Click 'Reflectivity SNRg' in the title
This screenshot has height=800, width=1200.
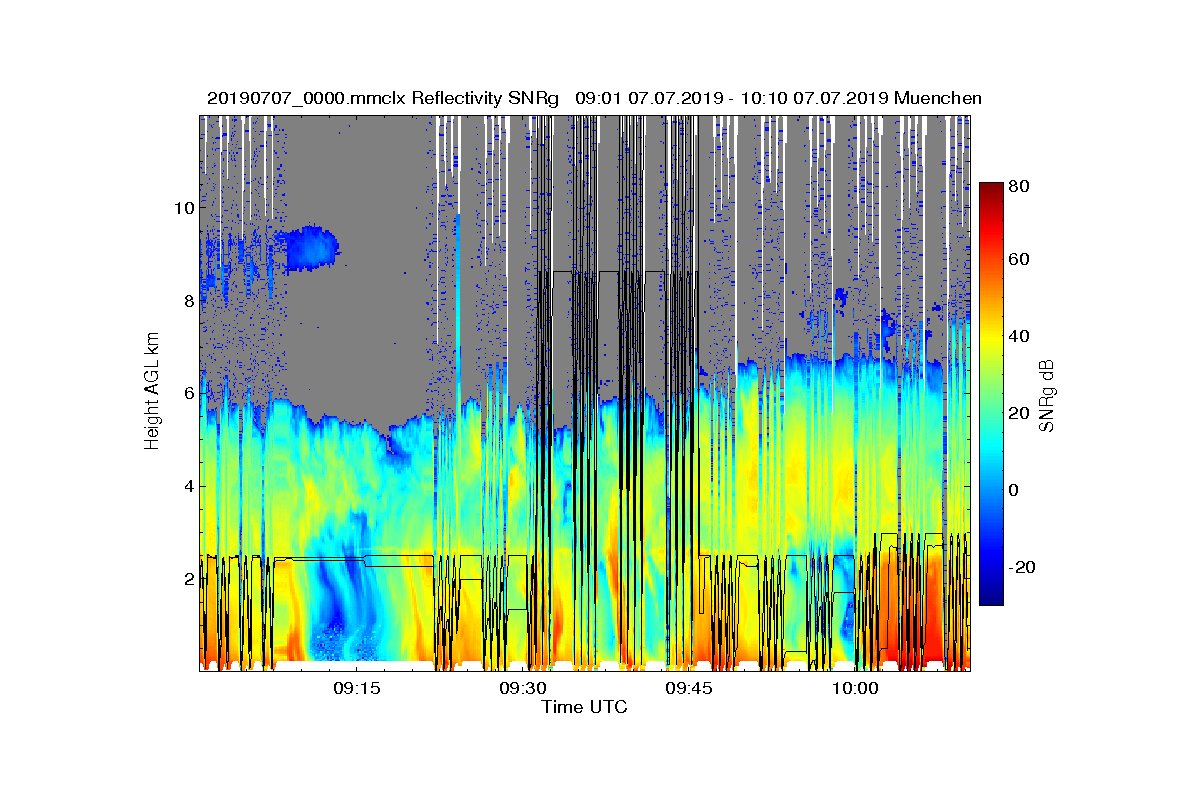[x=483, y=98]
